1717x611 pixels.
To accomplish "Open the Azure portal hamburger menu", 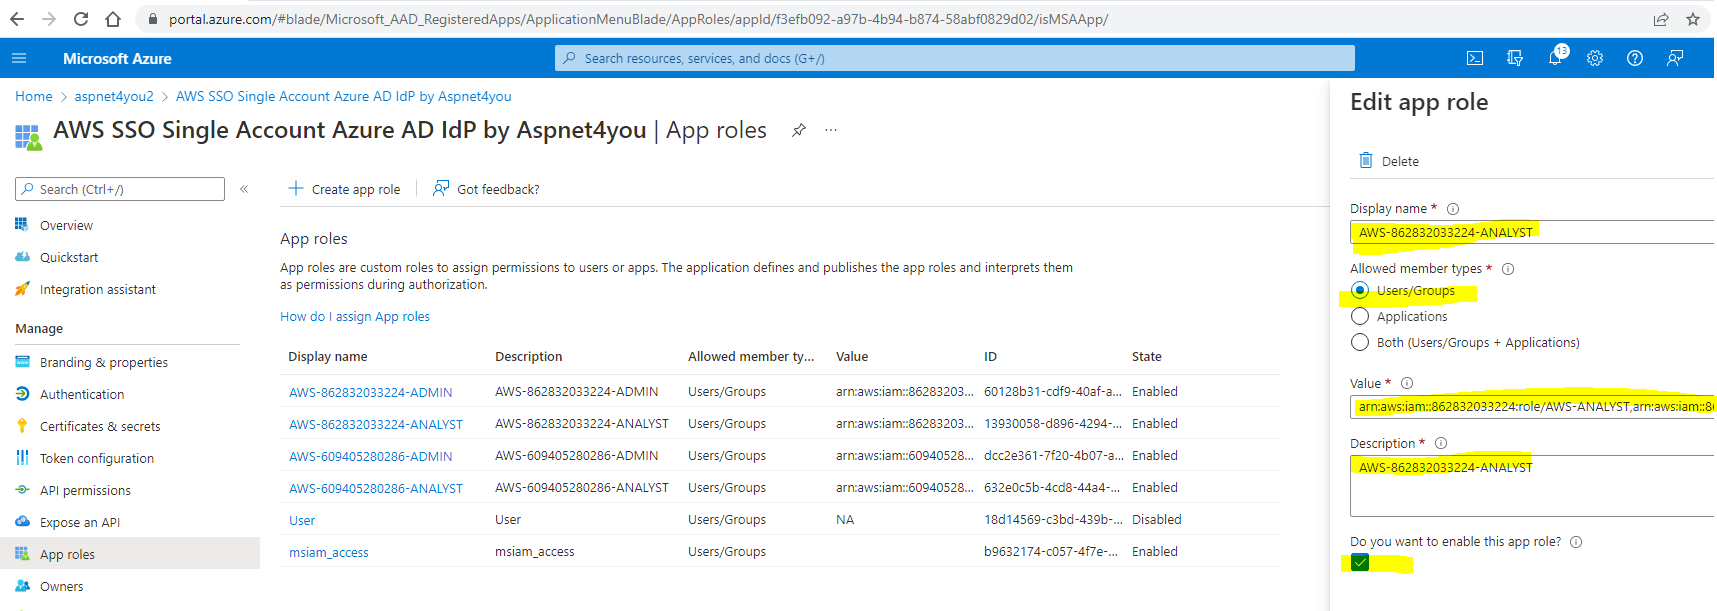I will 19,59.
